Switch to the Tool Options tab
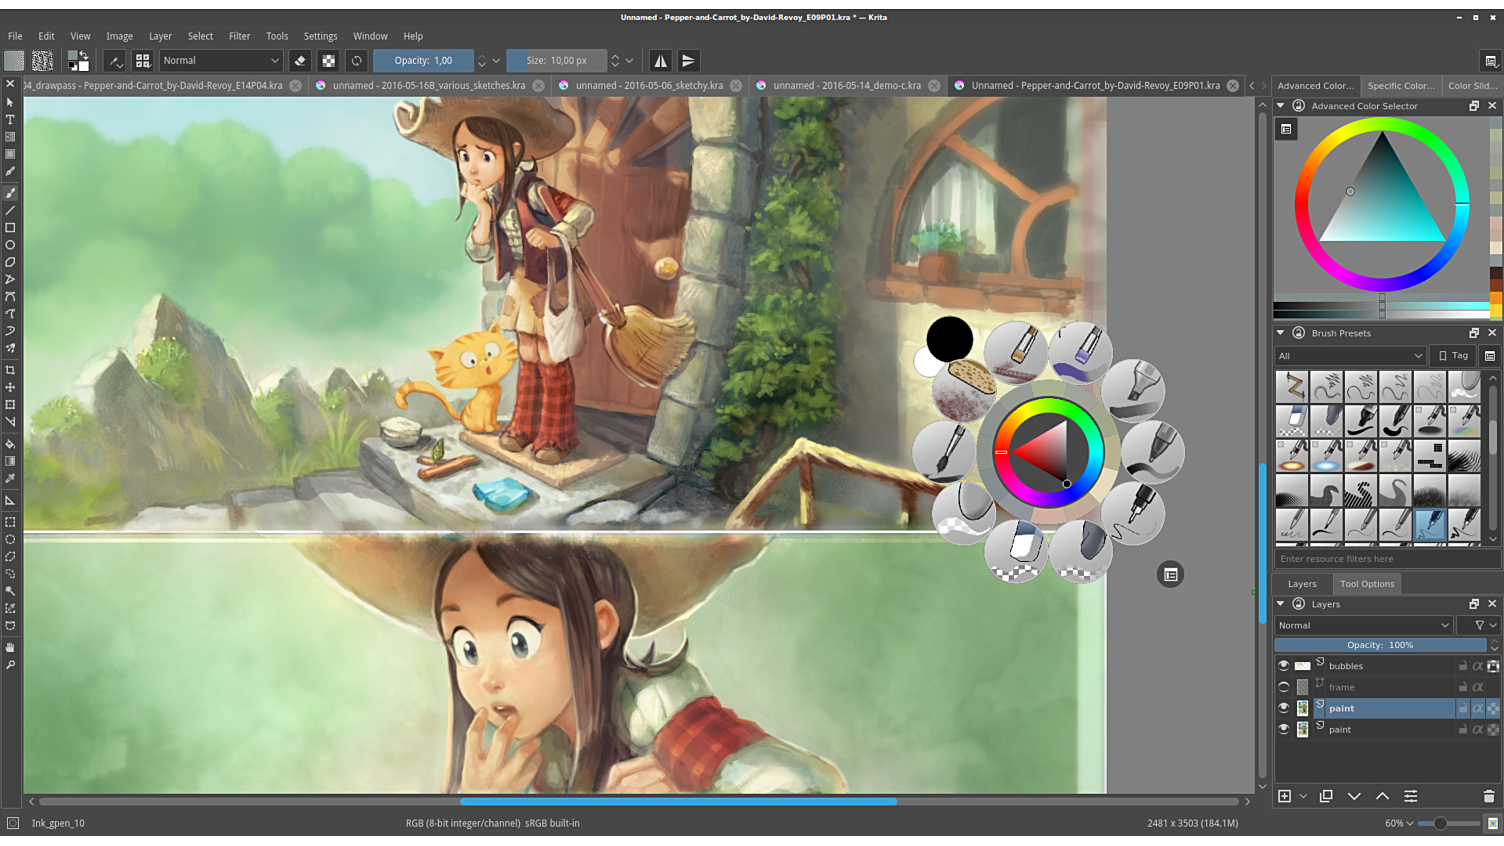The height and width of the screenshot is (846, 1504). (1366, 584)
